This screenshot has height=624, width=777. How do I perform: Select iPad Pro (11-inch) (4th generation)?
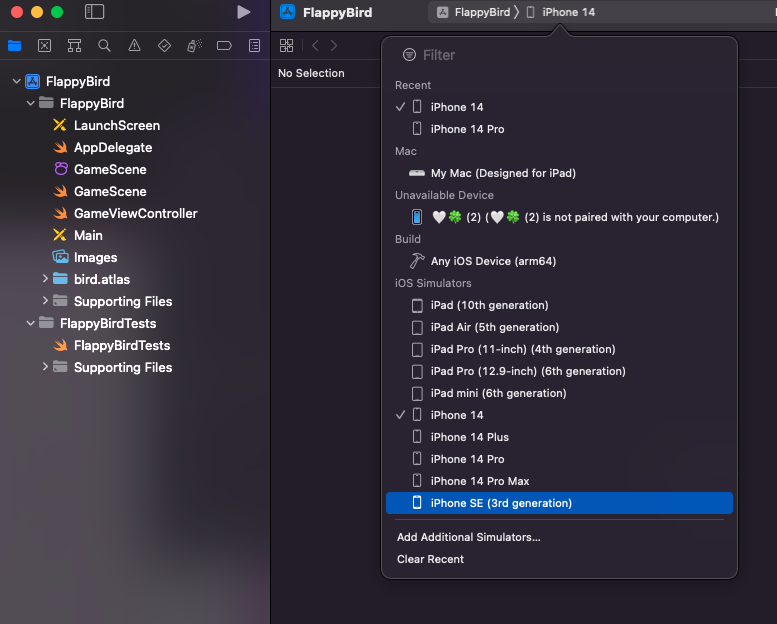click(559, 349)
